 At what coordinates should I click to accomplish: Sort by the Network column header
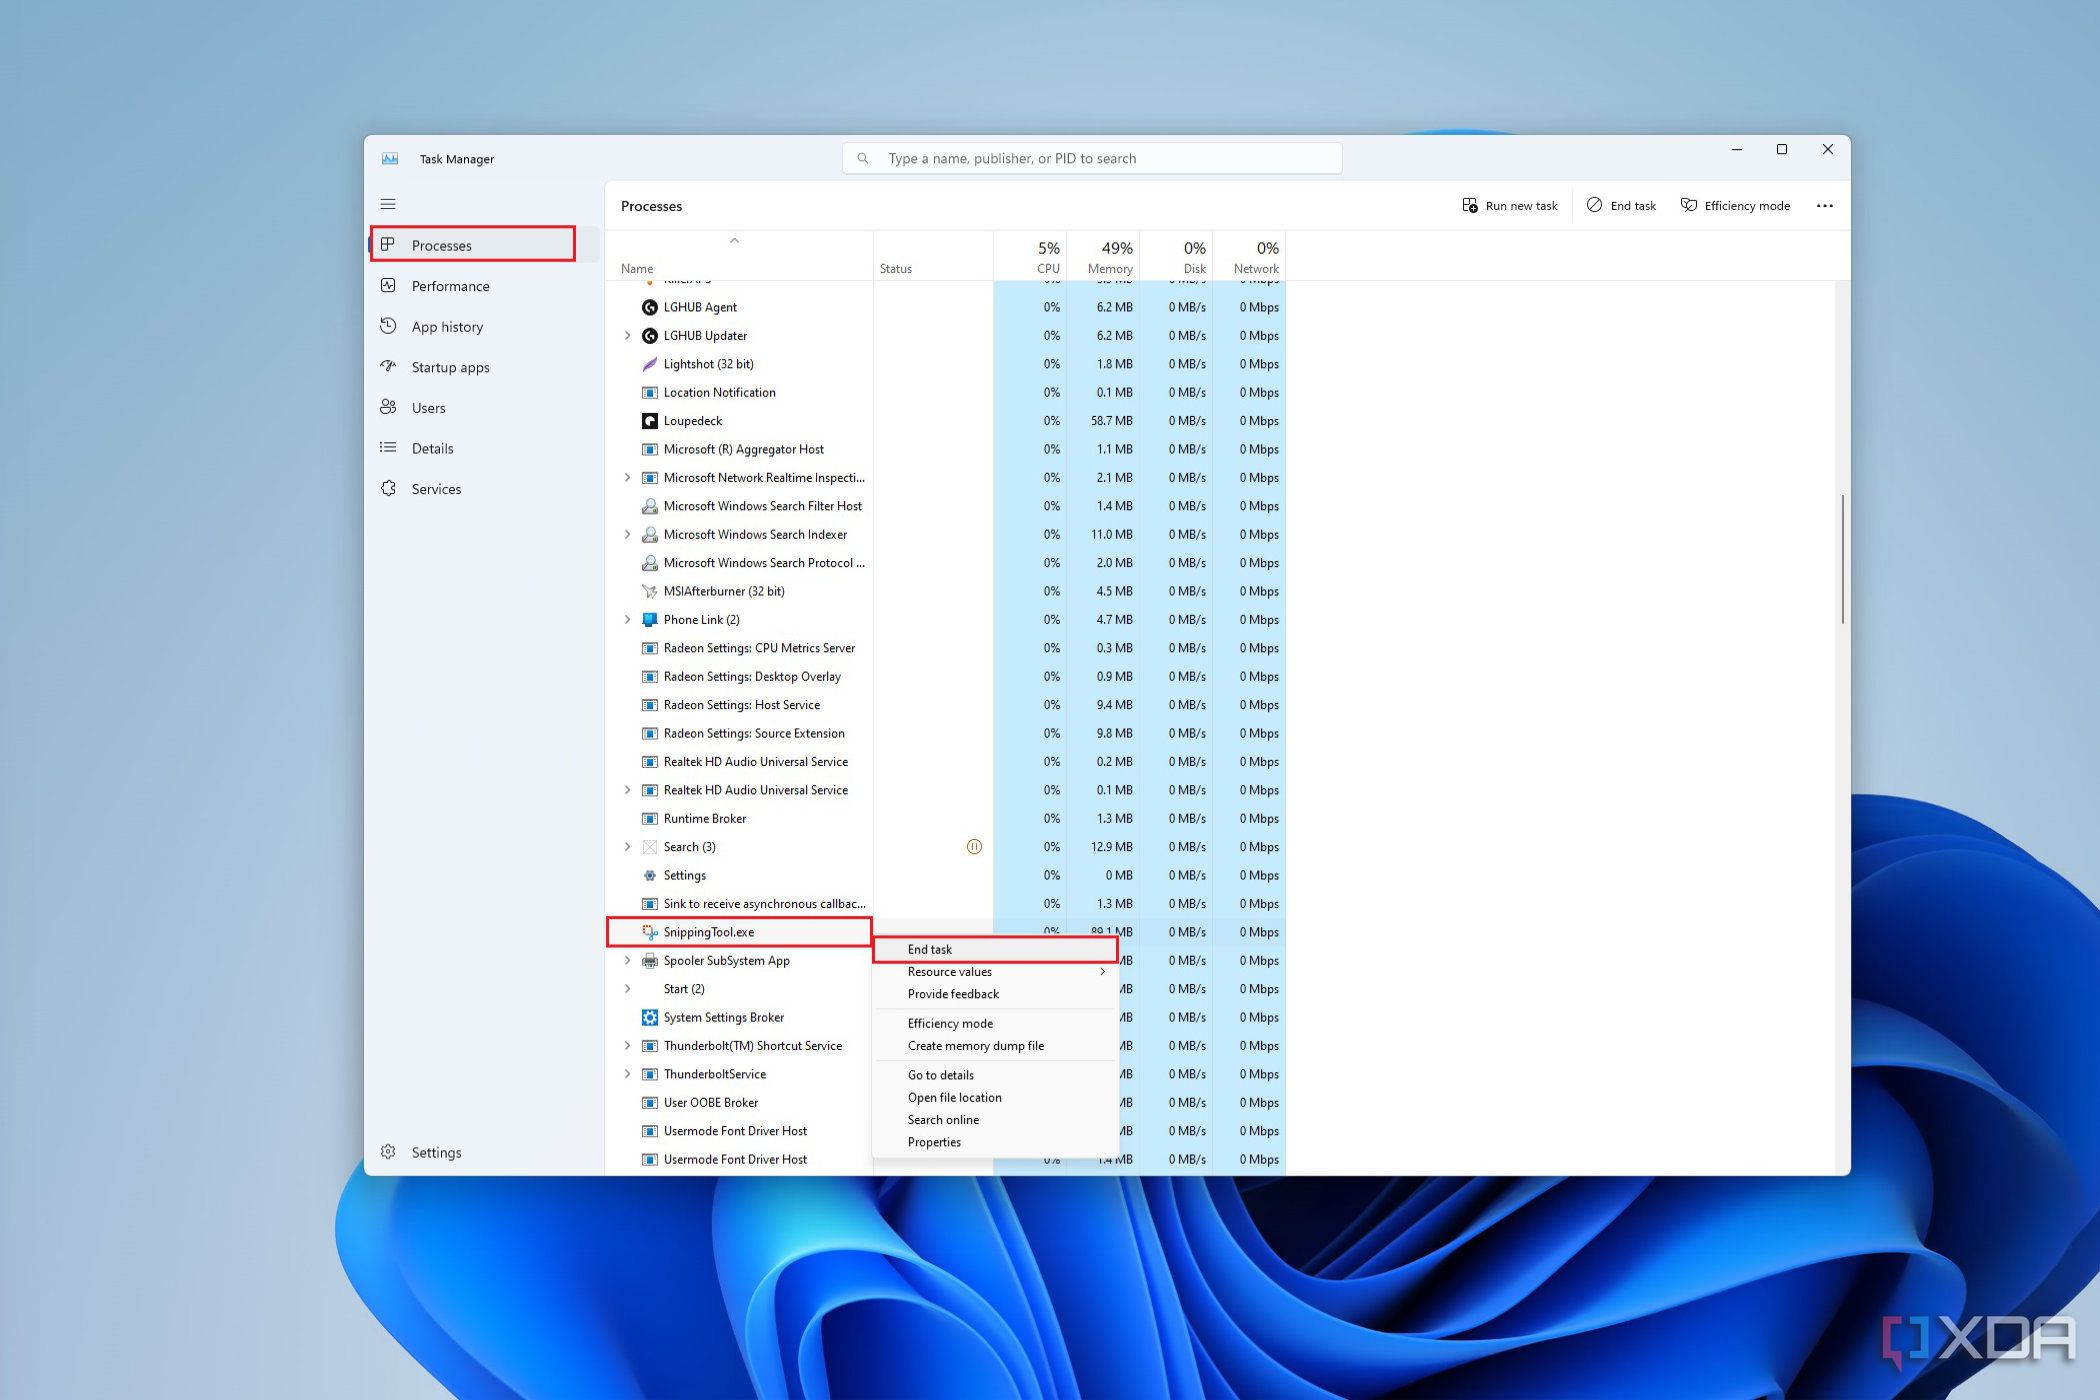(x=1249, y=256)
